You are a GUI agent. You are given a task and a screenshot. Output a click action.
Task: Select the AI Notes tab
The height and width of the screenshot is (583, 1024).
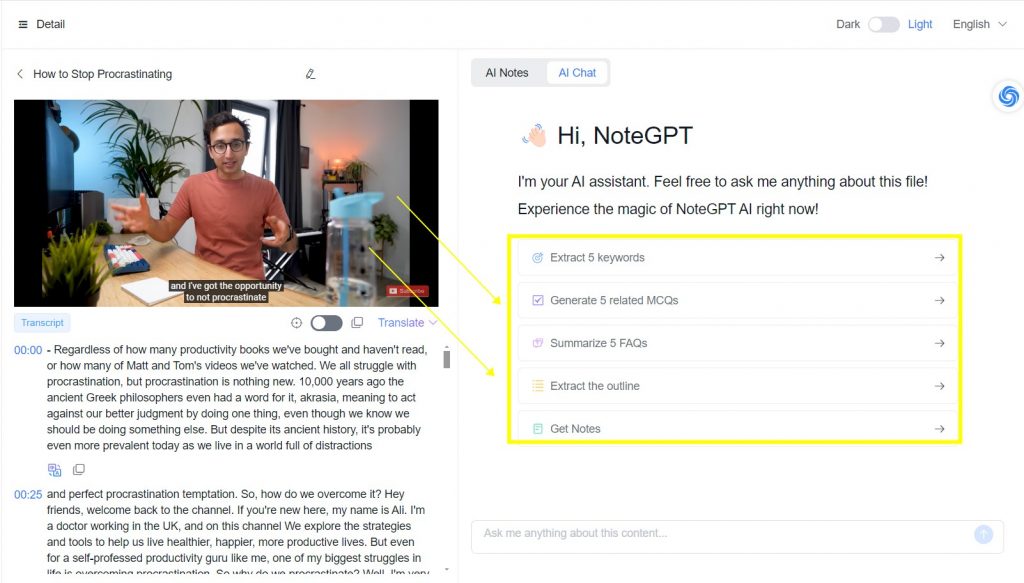tap(508, 72)
